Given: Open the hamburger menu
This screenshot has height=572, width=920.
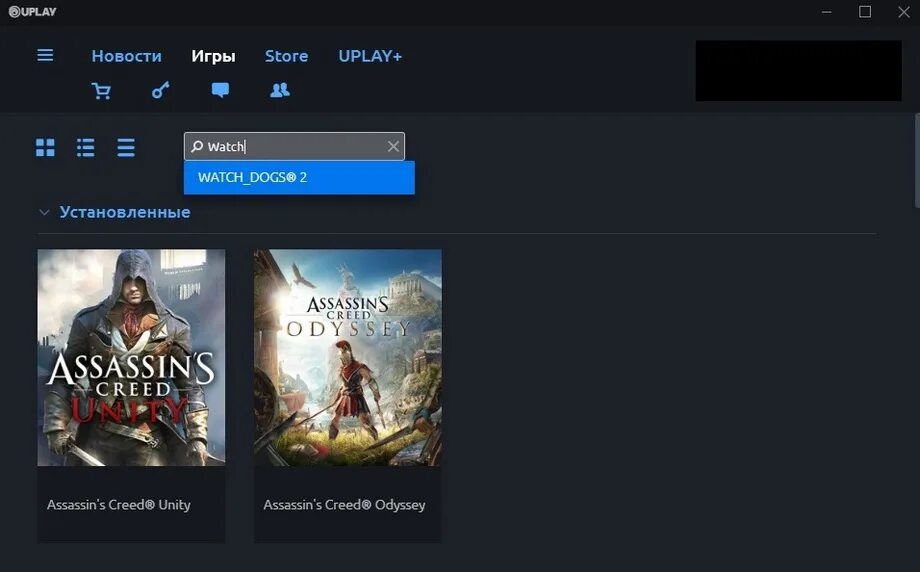Looking at the screenshot, I should pos(45,55).
